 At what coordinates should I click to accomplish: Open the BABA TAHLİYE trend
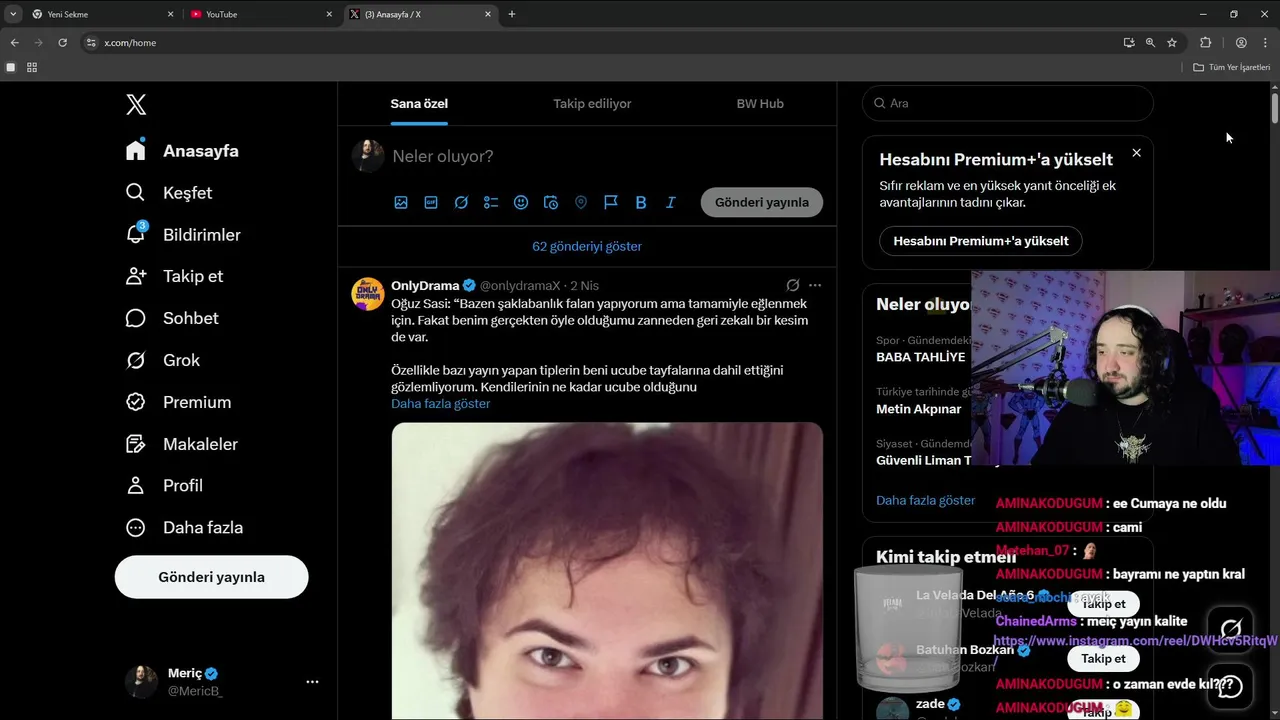click(921, 357)
